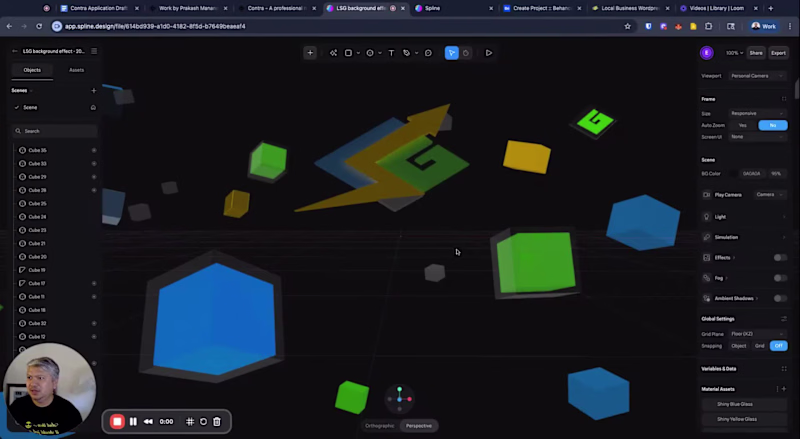This screenshot has width=800, height=439.
Task: Open rectangle tool dropdown arrow
Action: (358, 53)
